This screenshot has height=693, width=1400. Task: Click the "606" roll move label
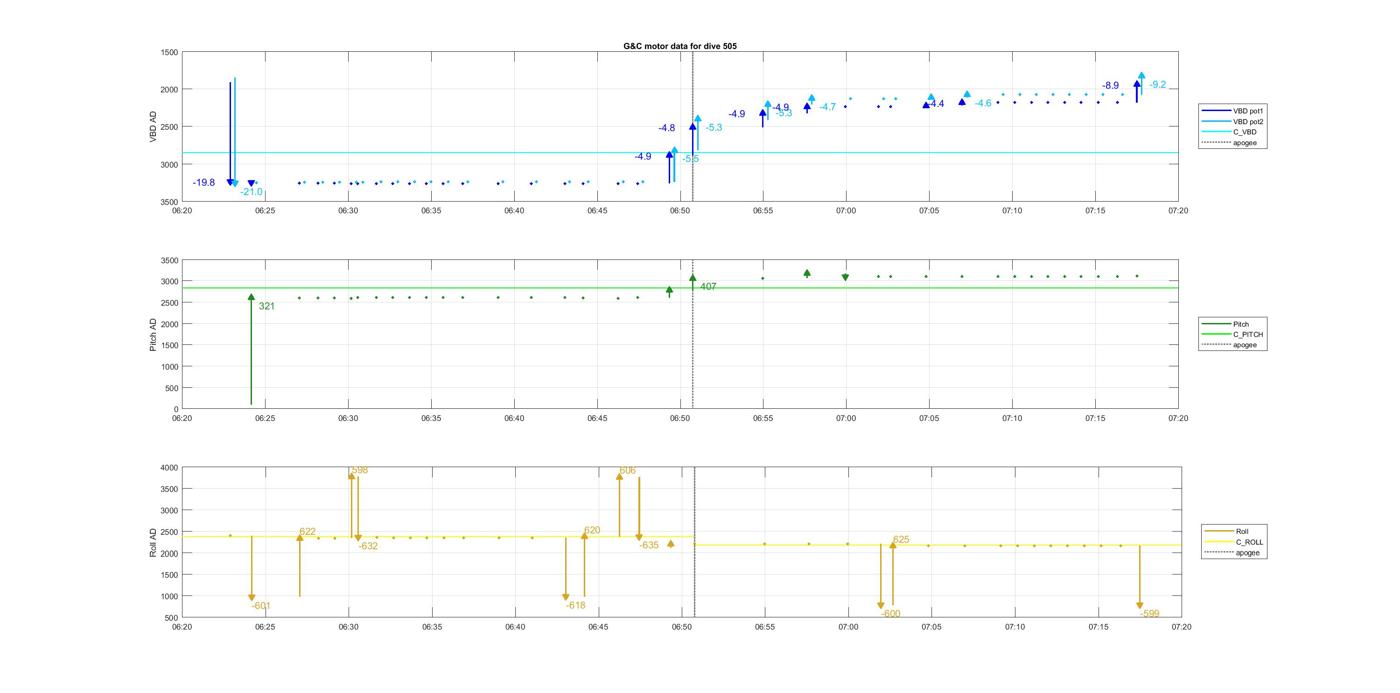tap(627, 470)
